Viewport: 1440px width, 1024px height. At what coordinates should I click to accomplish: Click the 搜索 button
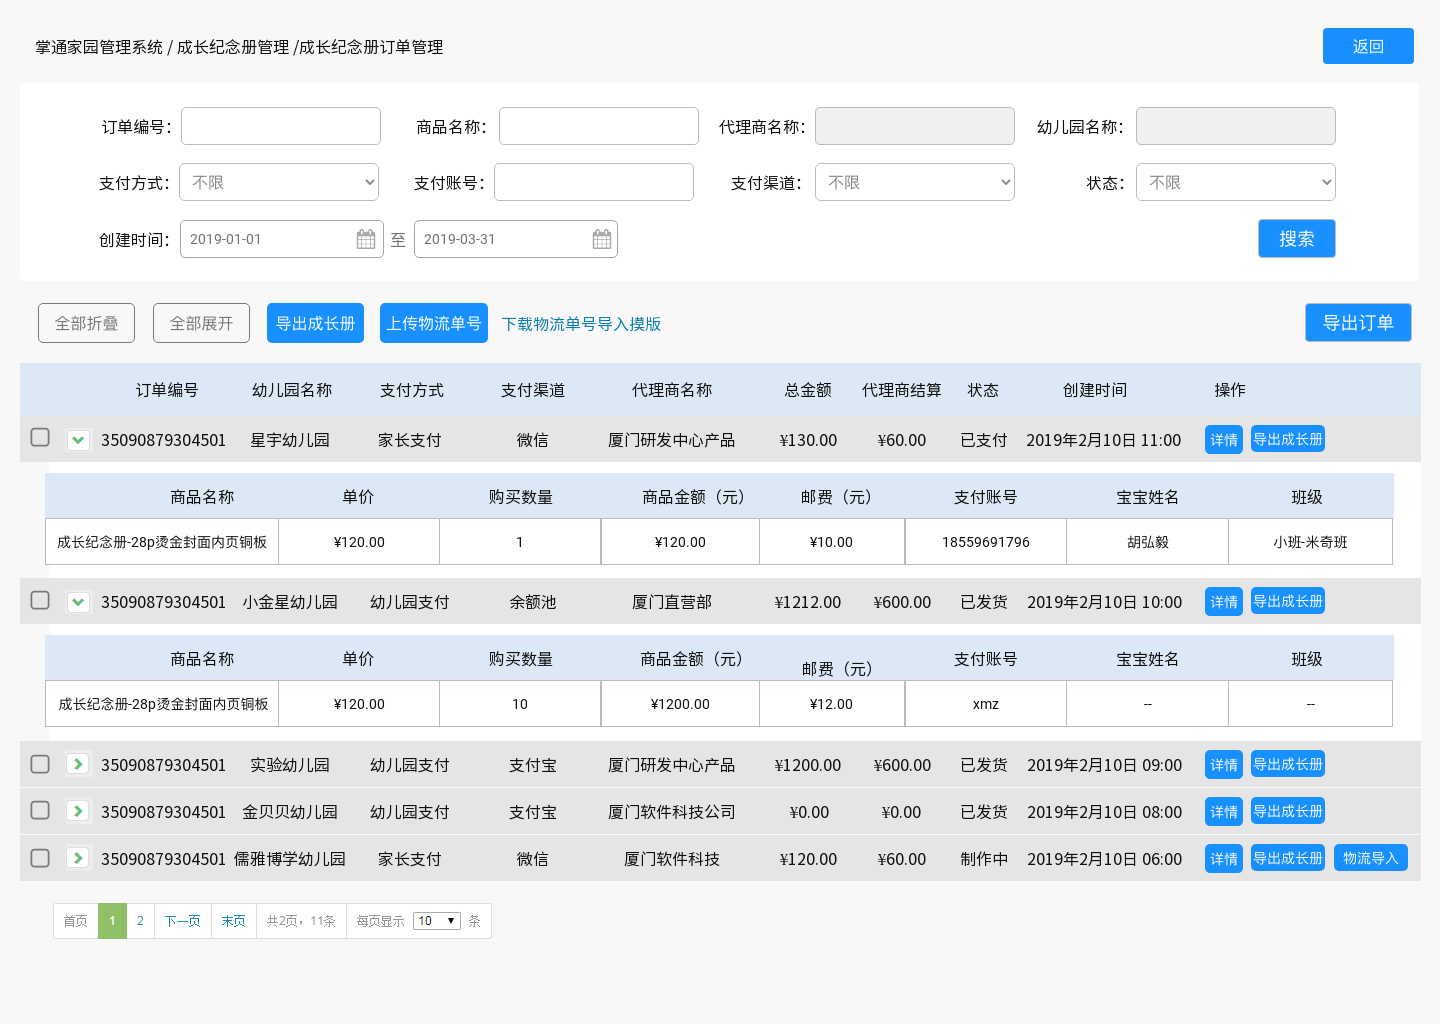tap(1297, 238)
